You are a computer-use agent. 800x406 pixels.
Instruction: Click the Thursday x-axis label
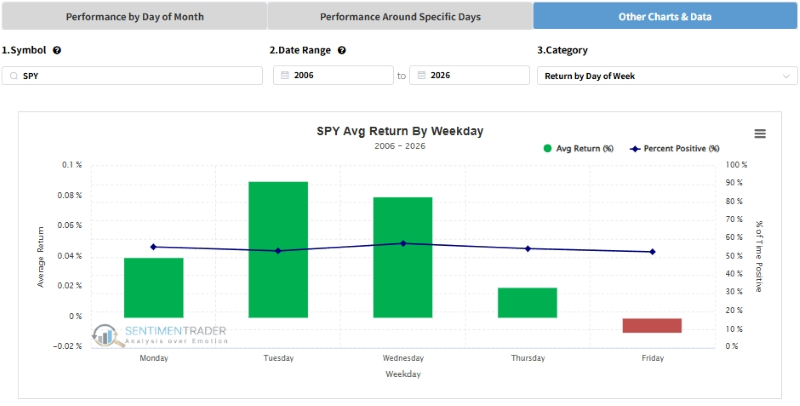pyautogui.click(x=528, y=358)
